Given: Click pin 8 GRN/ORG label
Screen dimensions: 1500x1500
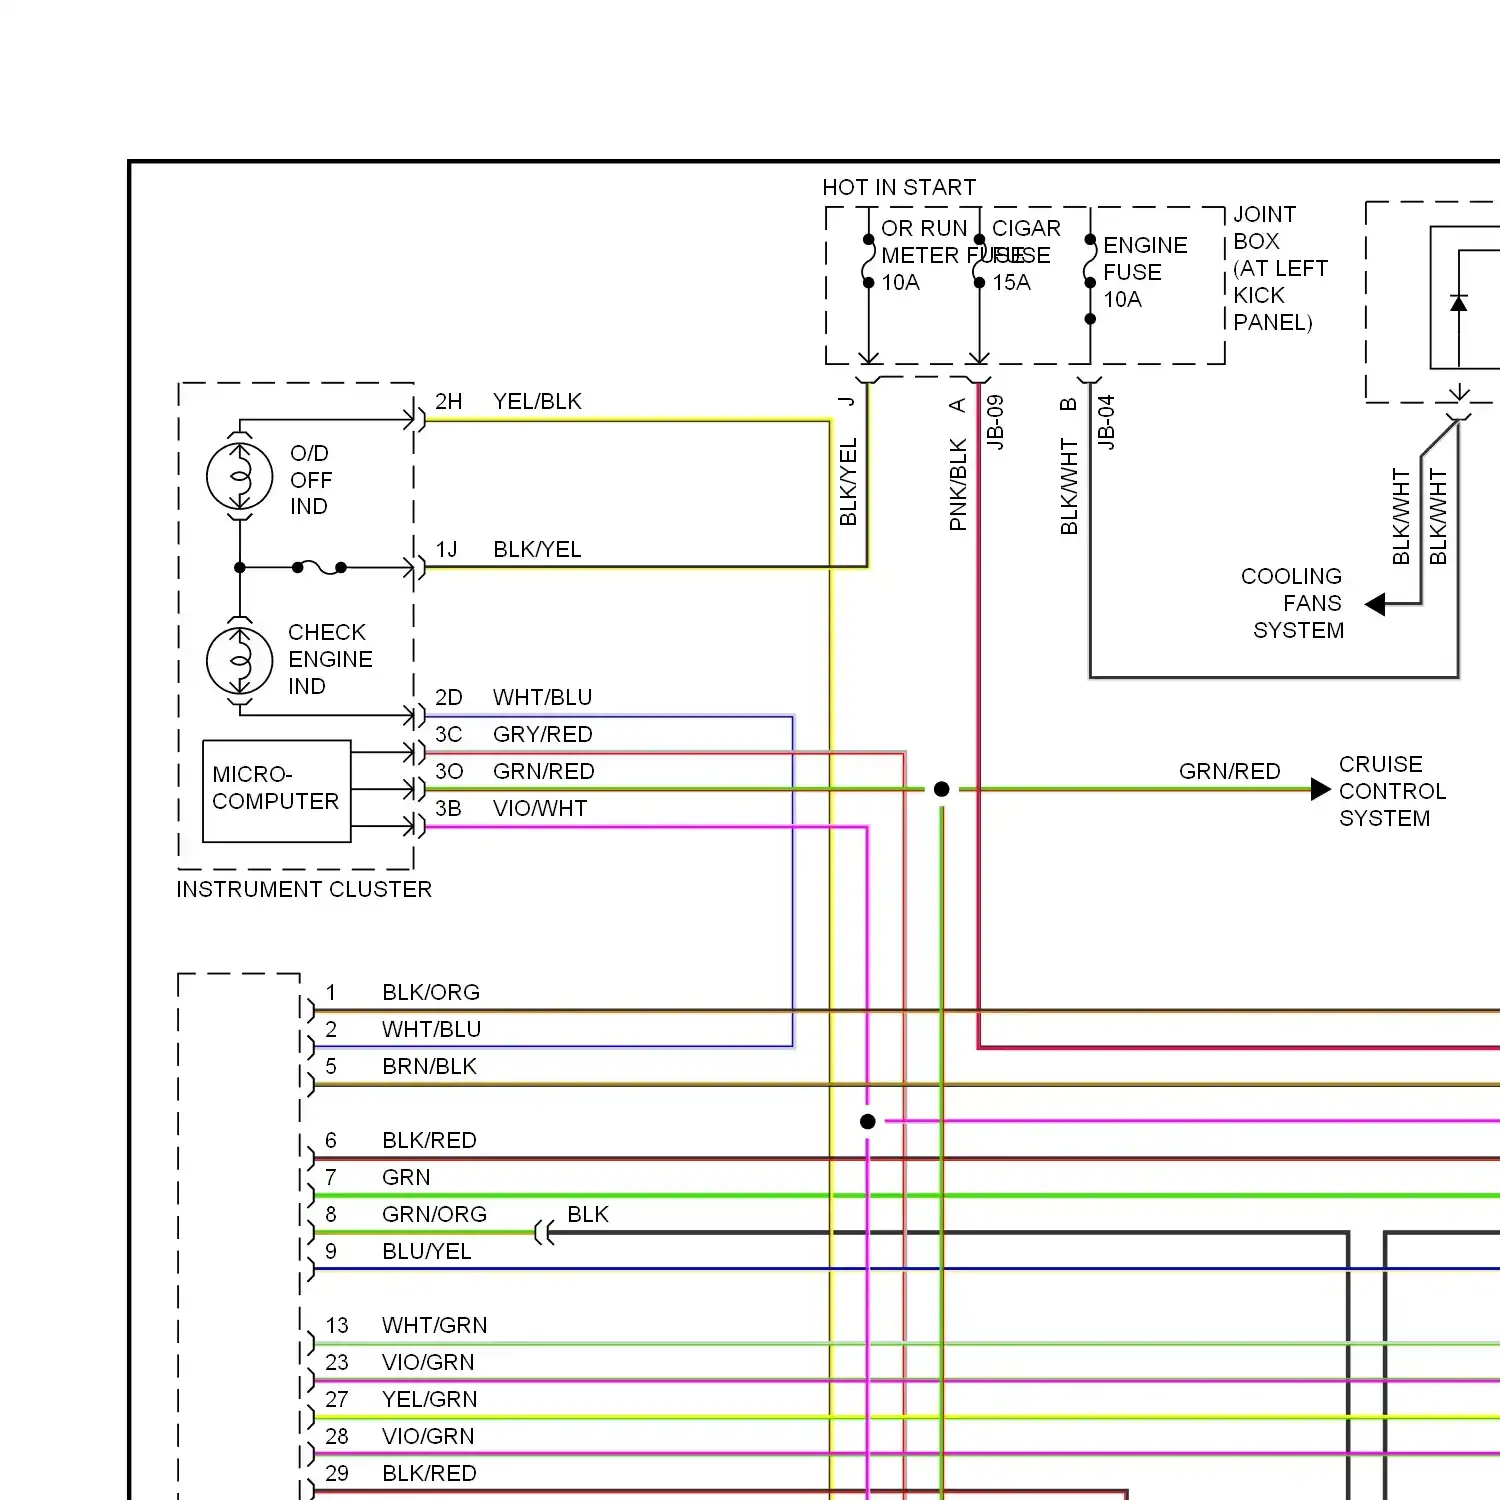Looking at the screenshot, I should pos(405,1215).
